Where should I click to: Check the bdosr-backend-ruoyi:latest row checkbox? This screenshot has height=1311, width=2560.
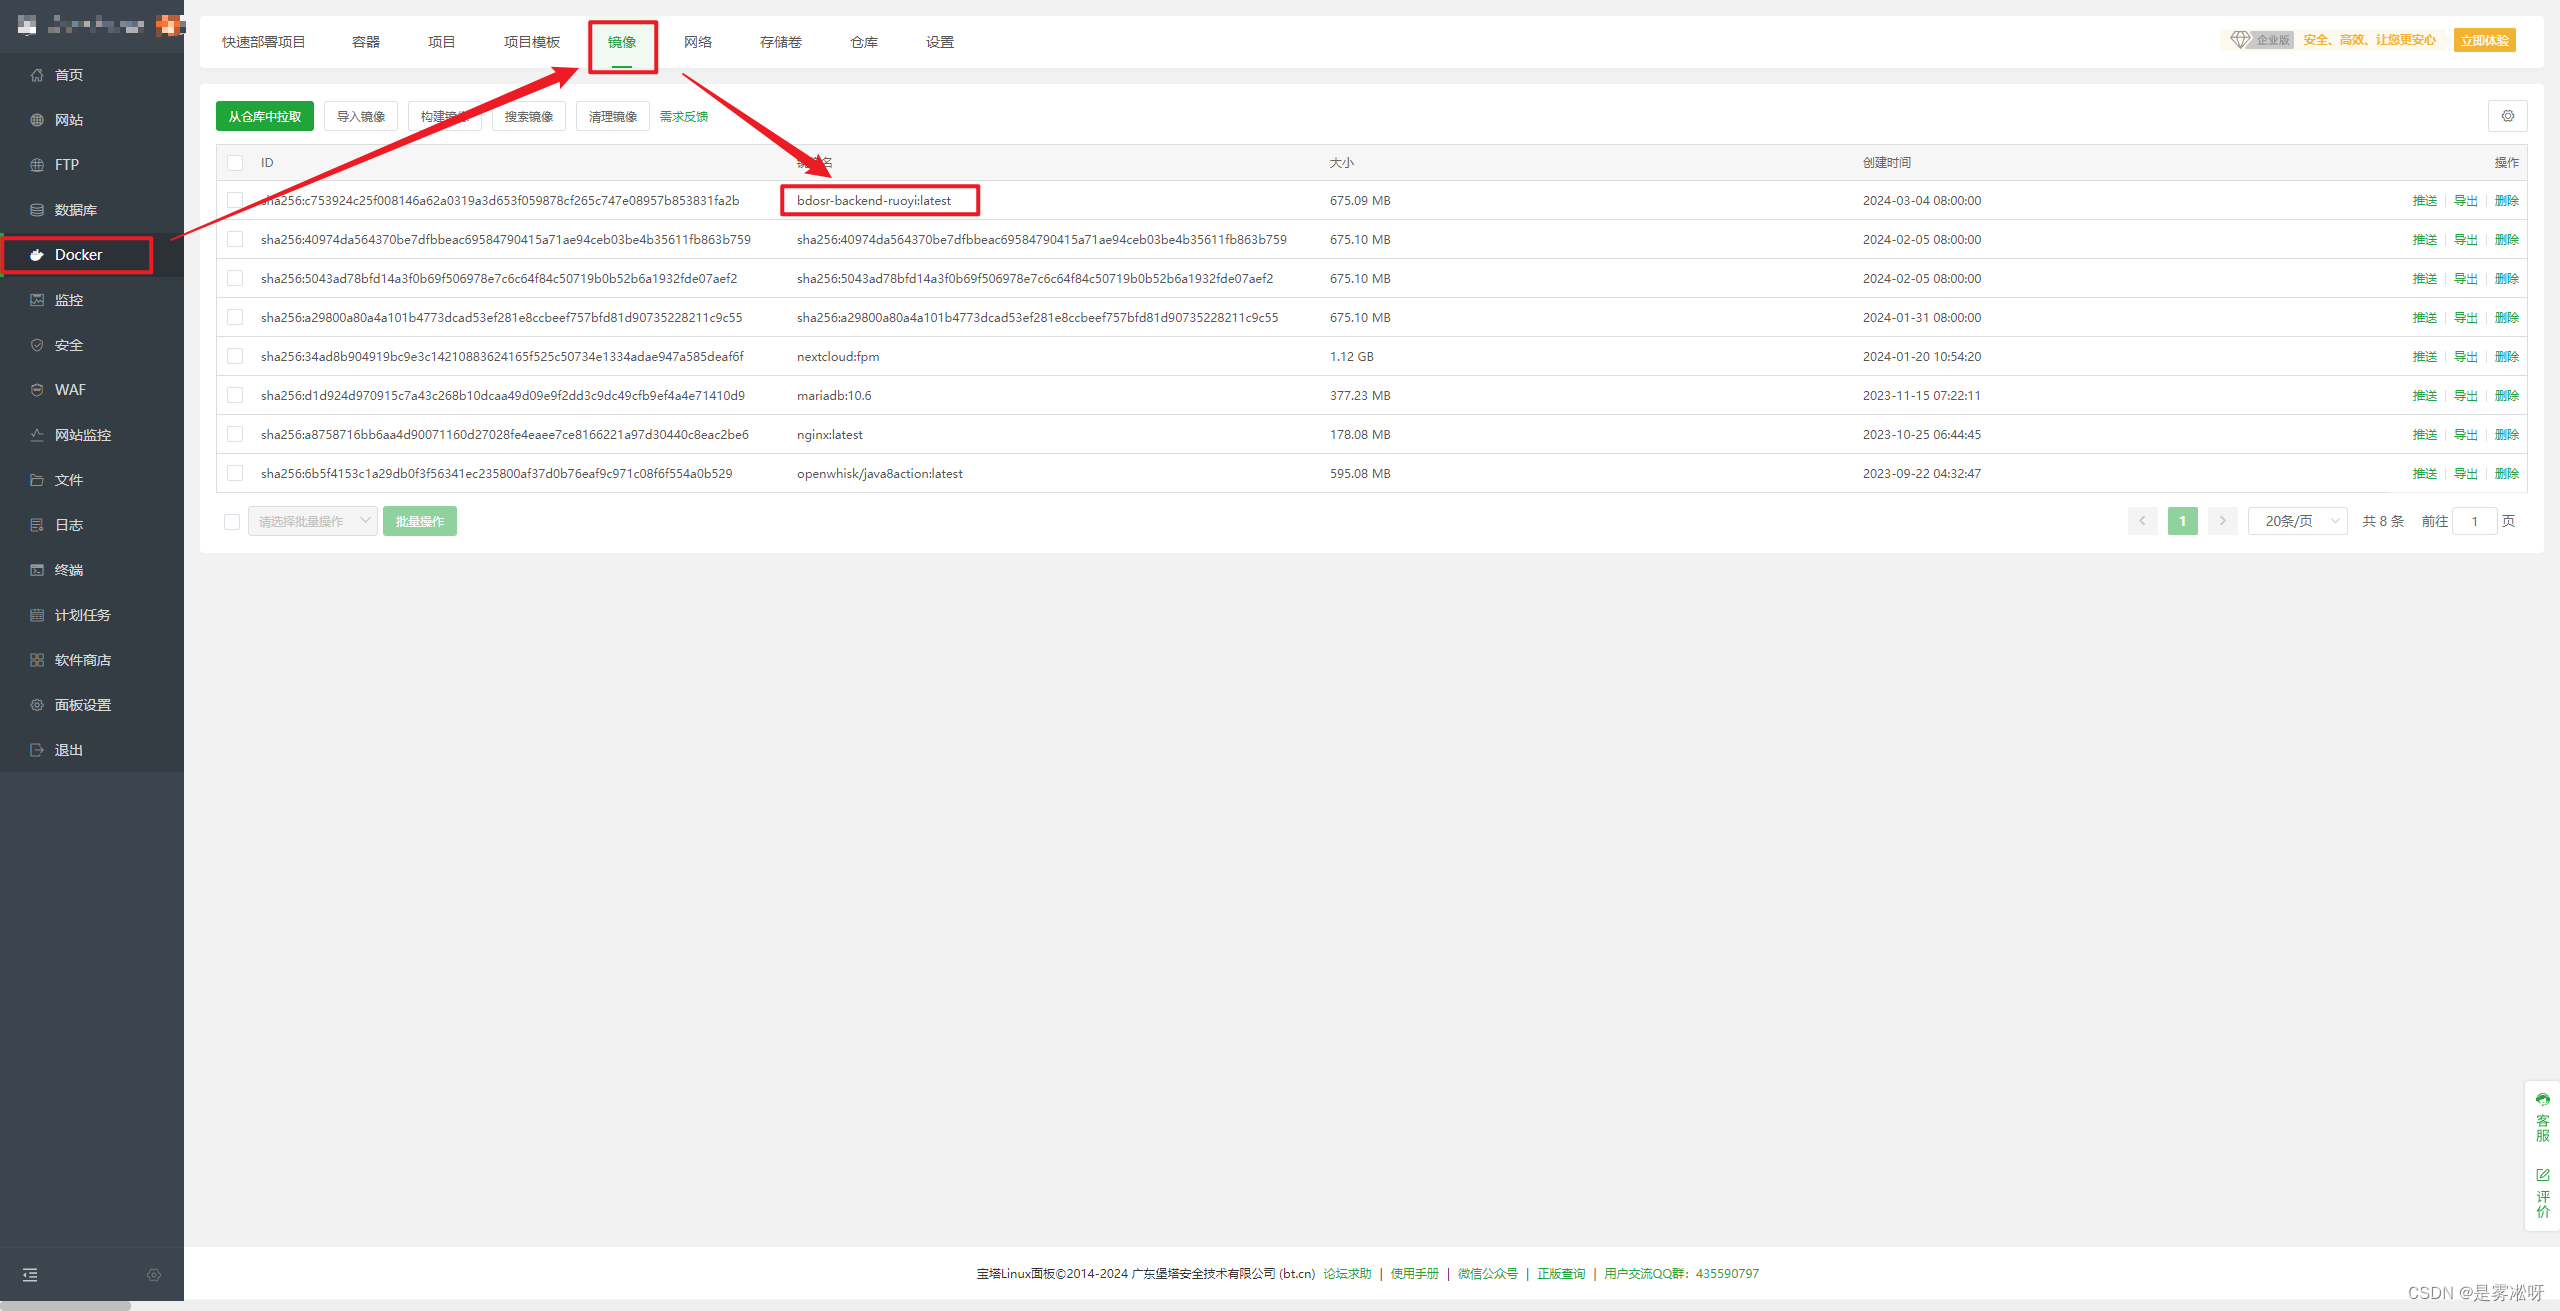coord(235,201)
